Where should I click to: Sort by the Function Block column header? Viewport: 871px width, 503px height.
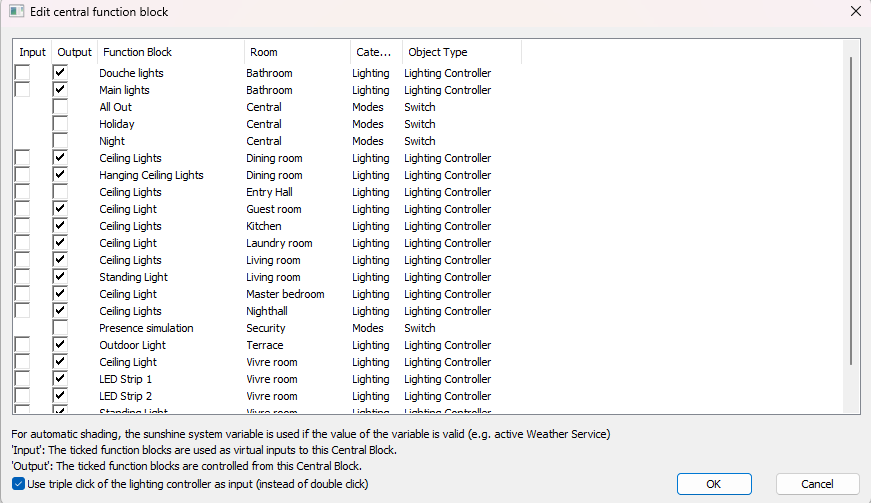tap(170, 52)
